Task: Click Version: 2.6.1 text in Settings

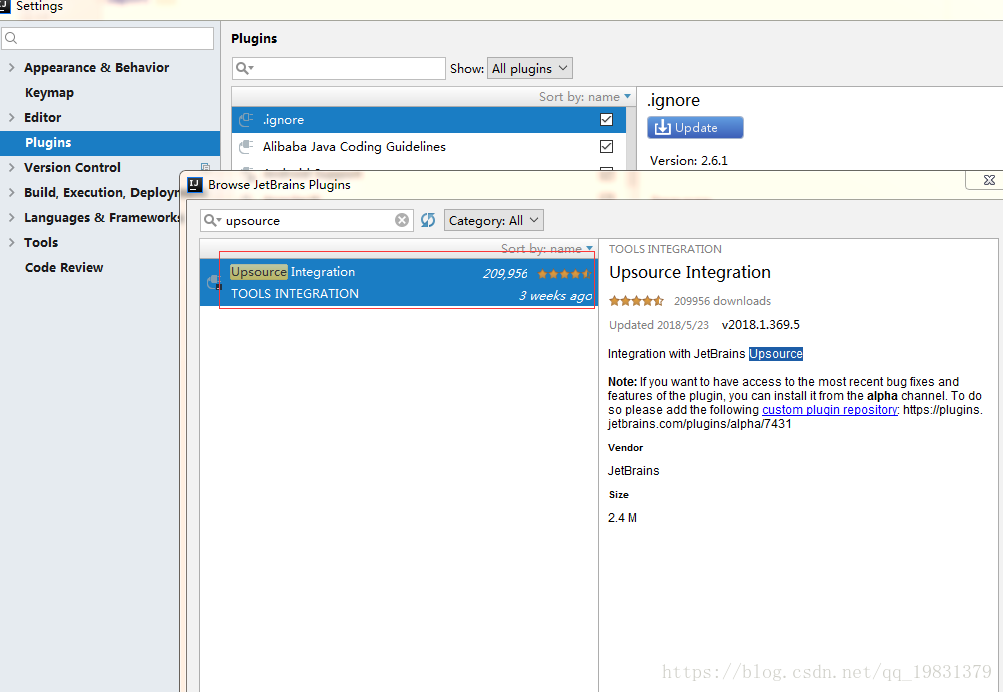Action: tap(689, 161)
